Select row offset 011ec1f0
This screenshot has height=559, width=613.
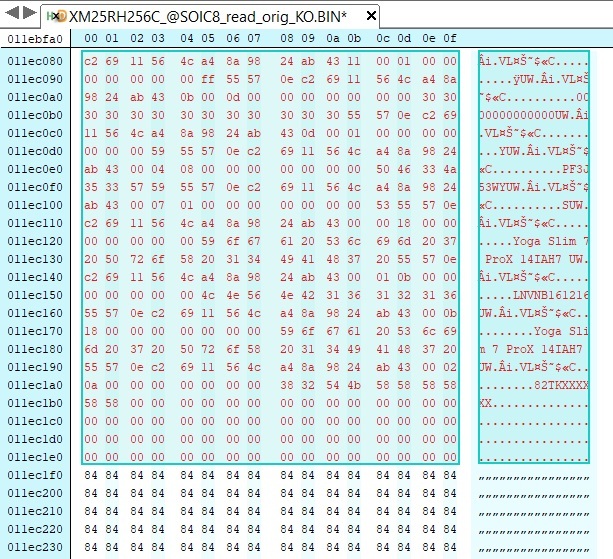tap(35, 475)
